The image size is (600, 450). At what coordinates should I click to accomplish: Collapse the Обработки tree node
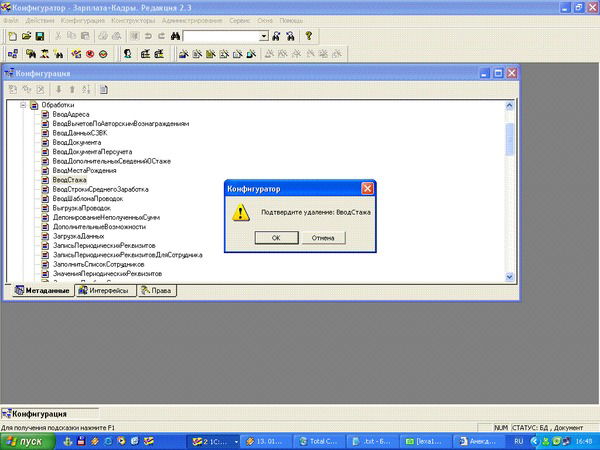[x=22, y=105]
